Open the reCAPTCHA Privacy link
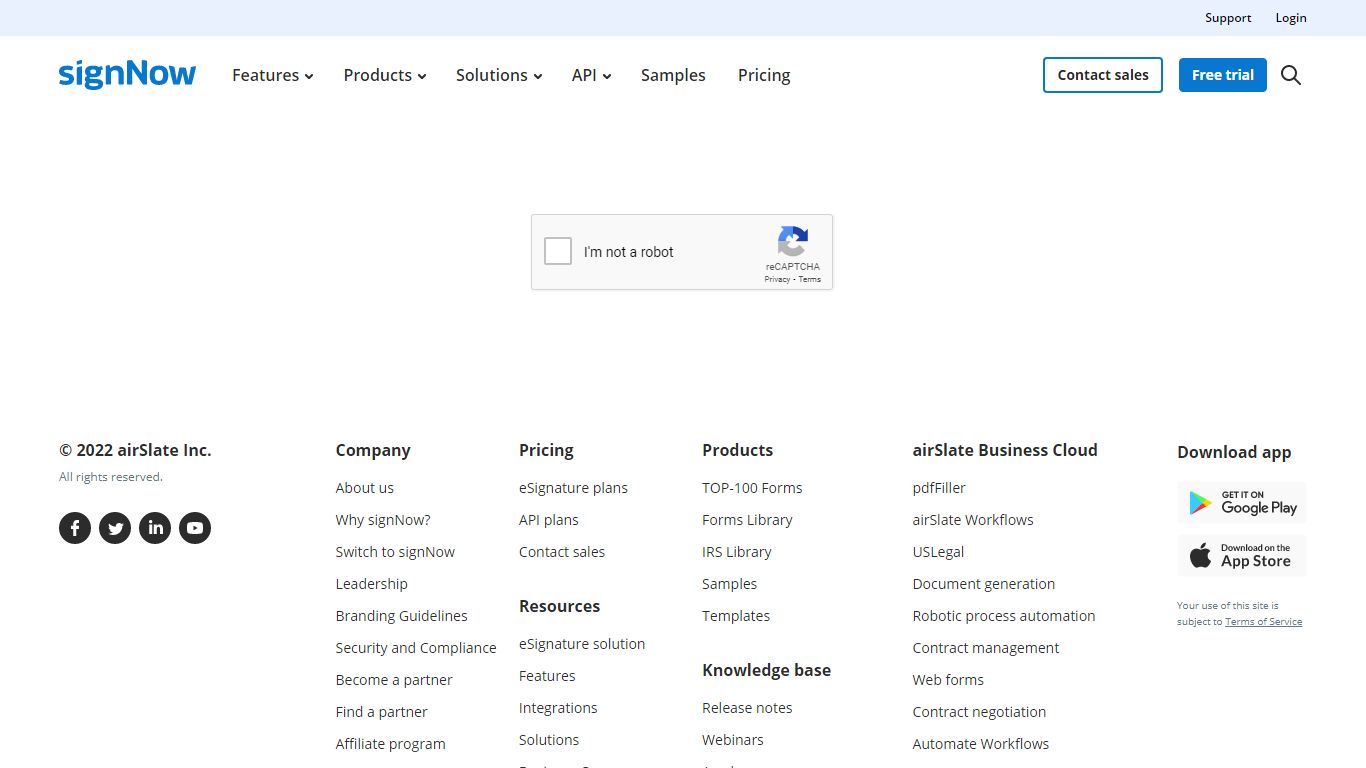1366x768 pixels. coord(777,279)
